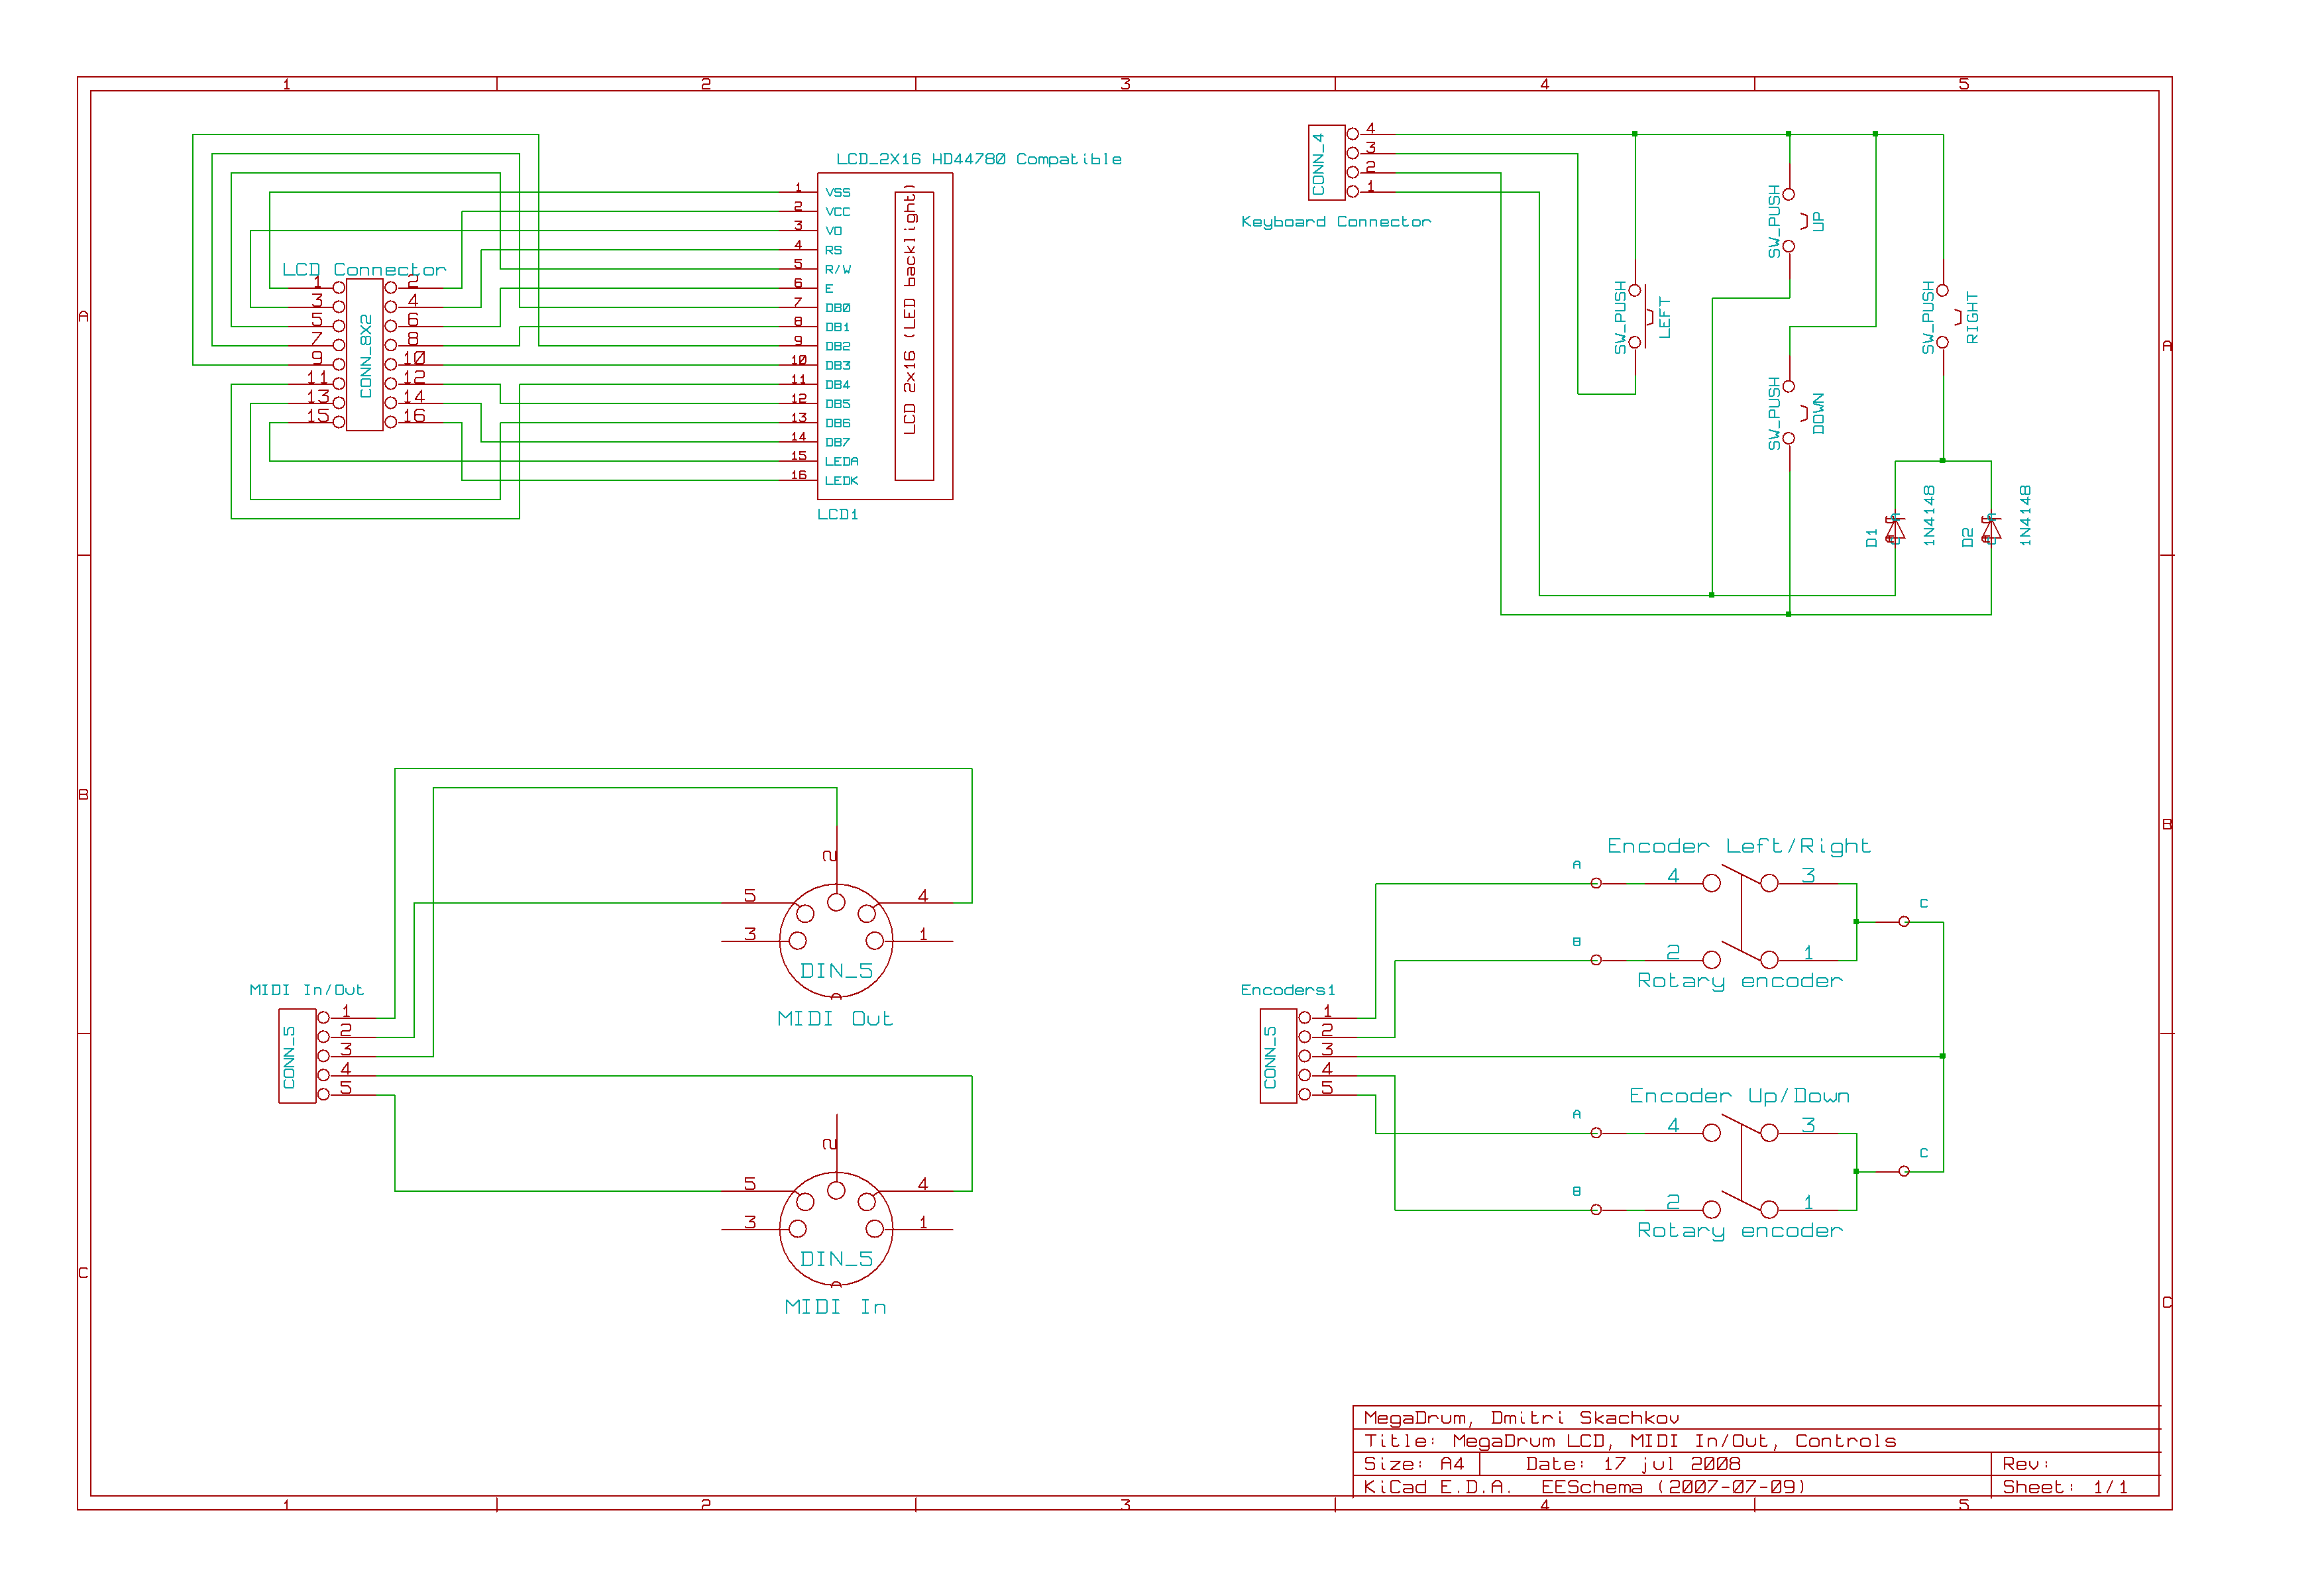Screen dimensions: 2324x1588
Task: Click the LCD_2X16 HD44780 Compatible label
Action: click(978, 159)
